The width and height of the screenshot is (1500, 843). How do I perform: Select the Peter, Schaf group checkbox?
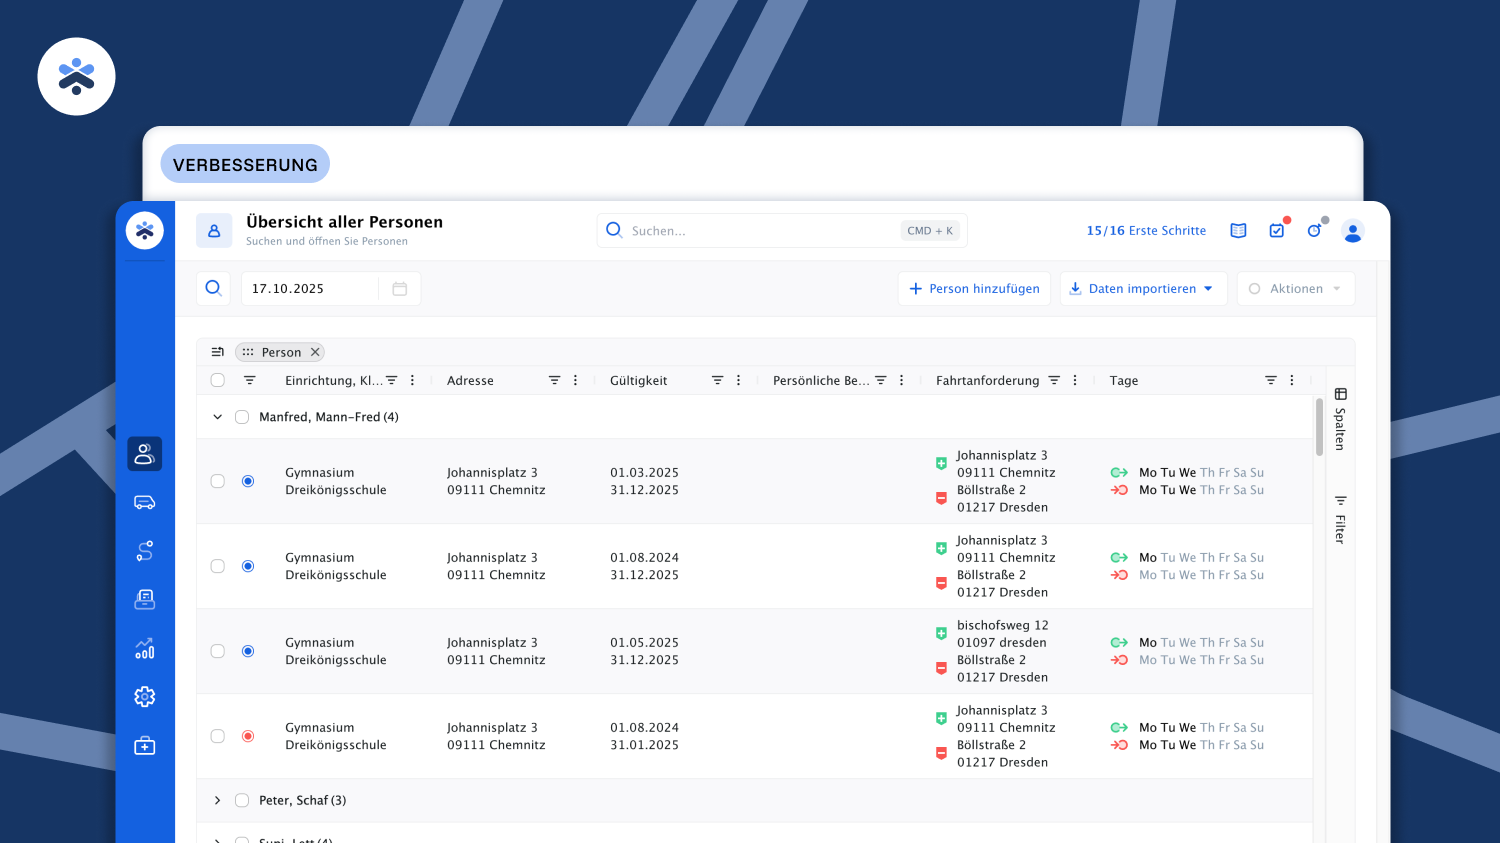coord(242,800)
